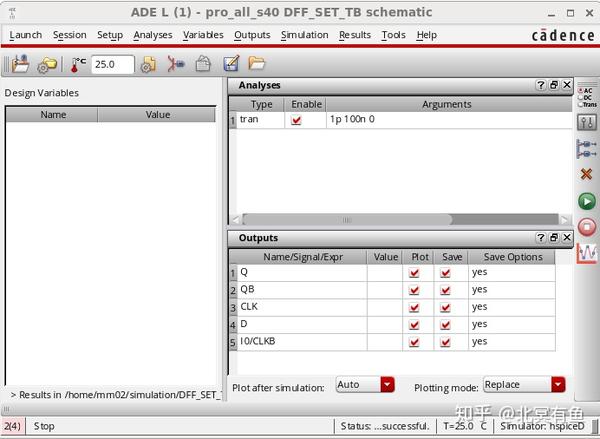Uncheck Plot checkbox for output Q
Image resolution: width=600 pixels, height=439 pixels.
click(x=414, y=273)
